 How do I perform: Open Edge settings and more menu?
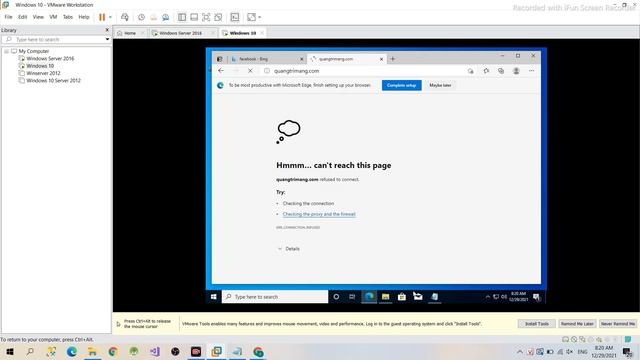[531, 71]
